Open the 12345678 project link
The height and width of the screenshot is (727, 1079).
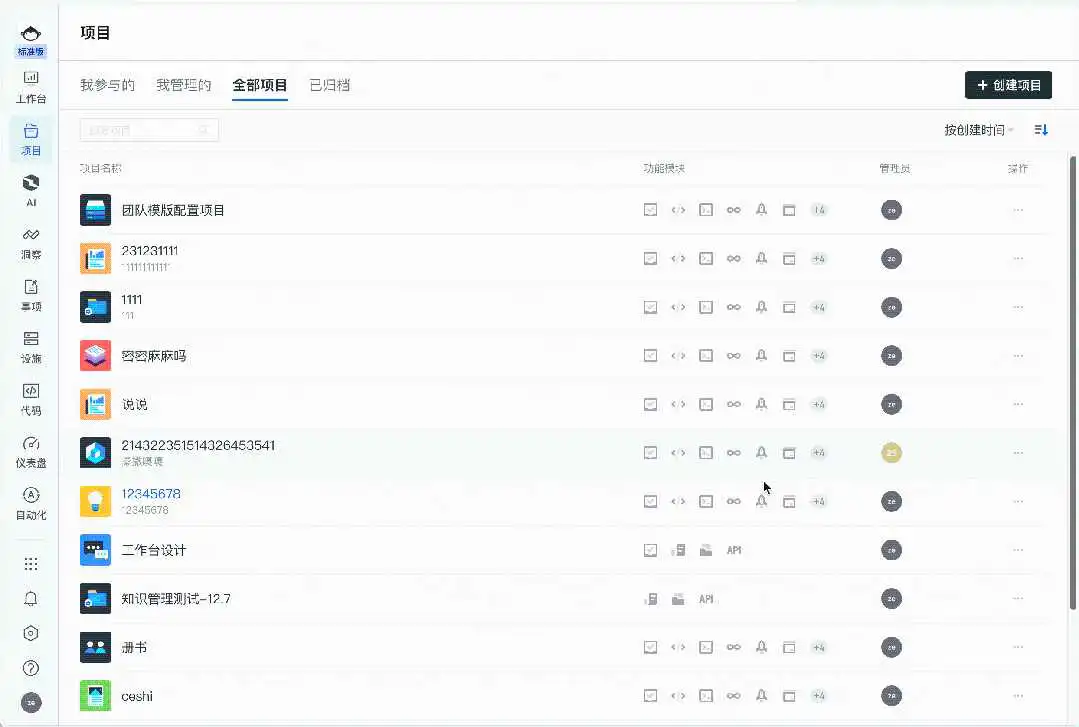pyautogui.click(x=151, y=494)
